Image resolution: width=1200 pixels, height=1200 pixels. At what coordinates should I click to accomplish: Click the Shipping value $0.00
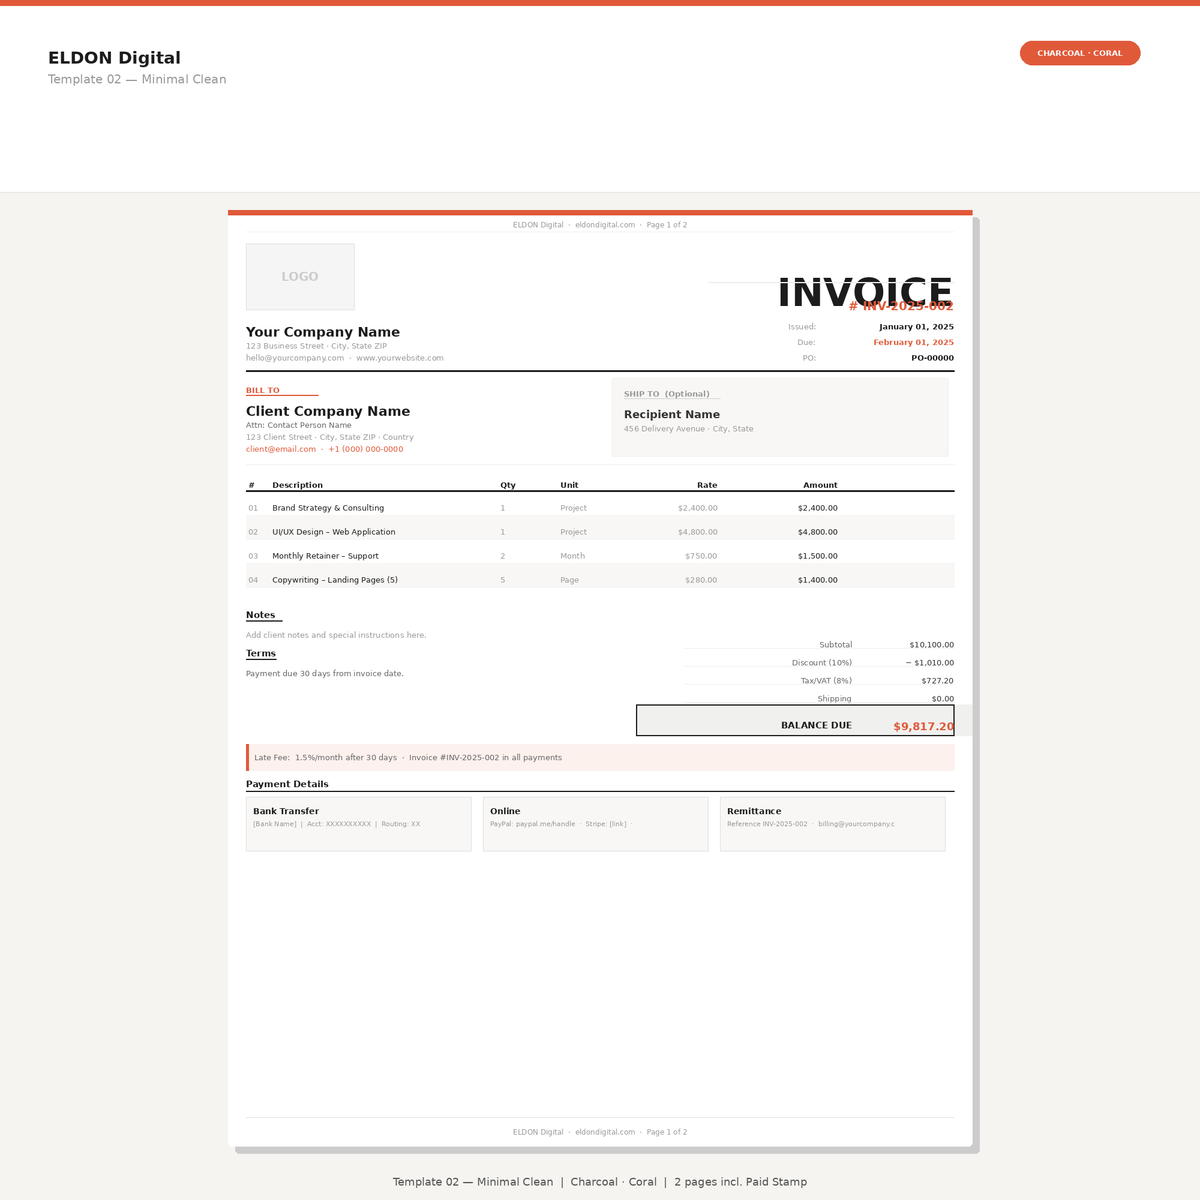coord(943,699)
